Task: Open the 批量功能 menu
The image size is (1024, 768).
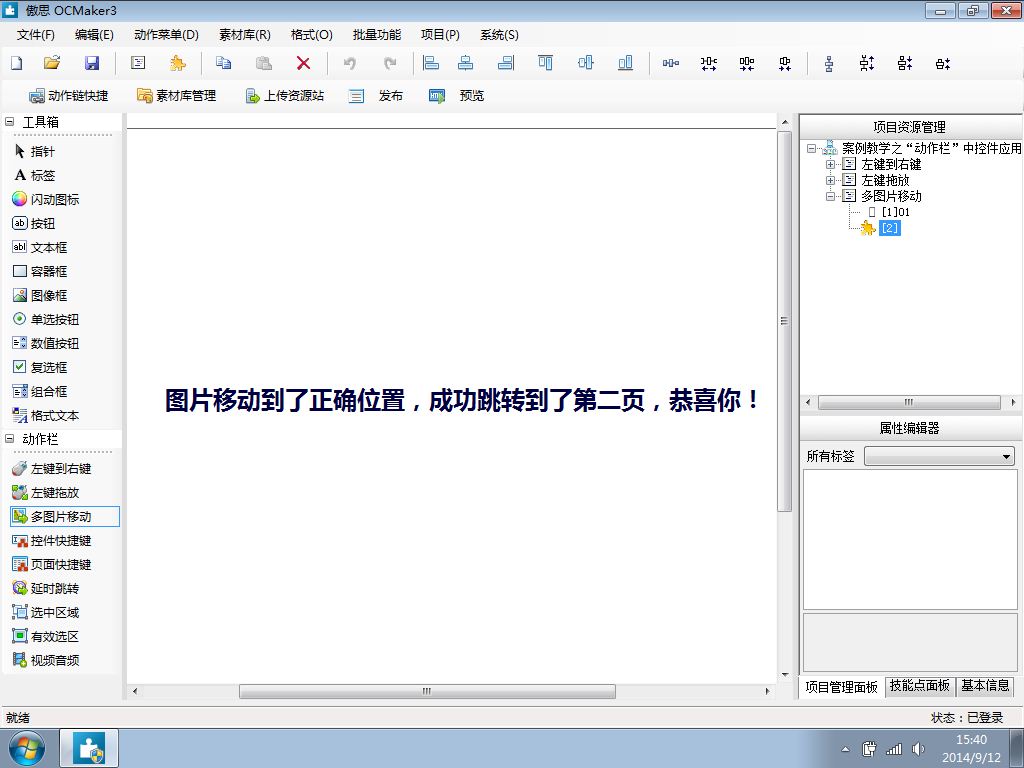Action: point(377,35)
